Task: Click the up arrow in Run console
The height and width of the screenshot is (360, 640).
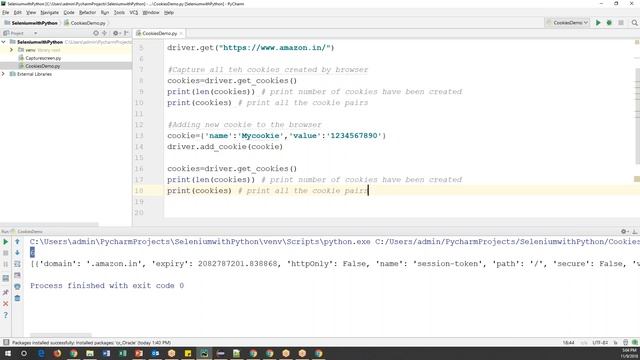Action: 17,242
